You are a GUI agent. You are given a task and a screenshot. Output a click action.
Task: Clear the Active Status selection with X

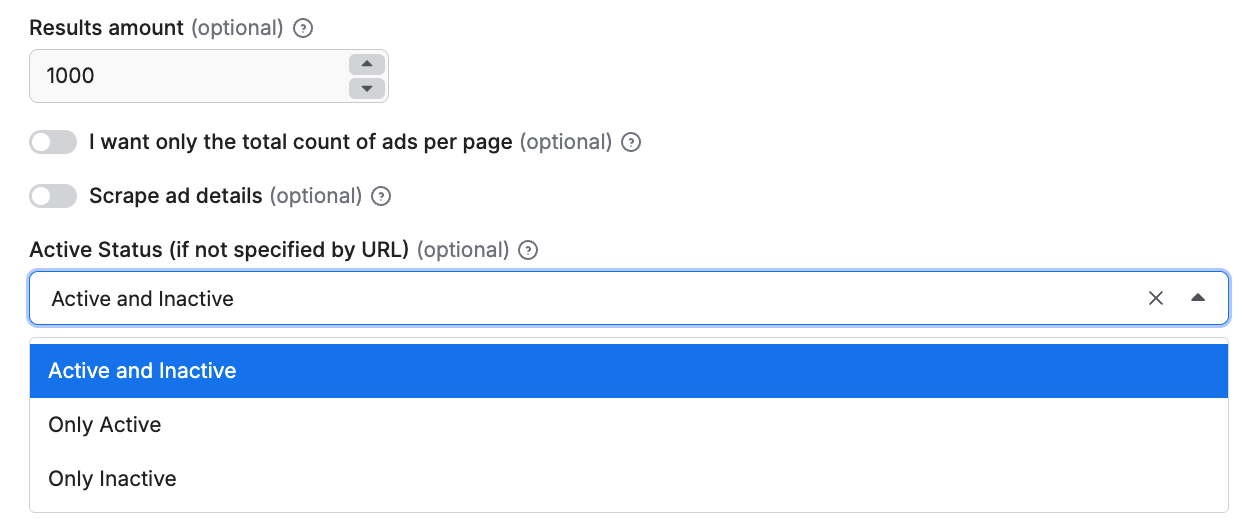[1156, 298]
